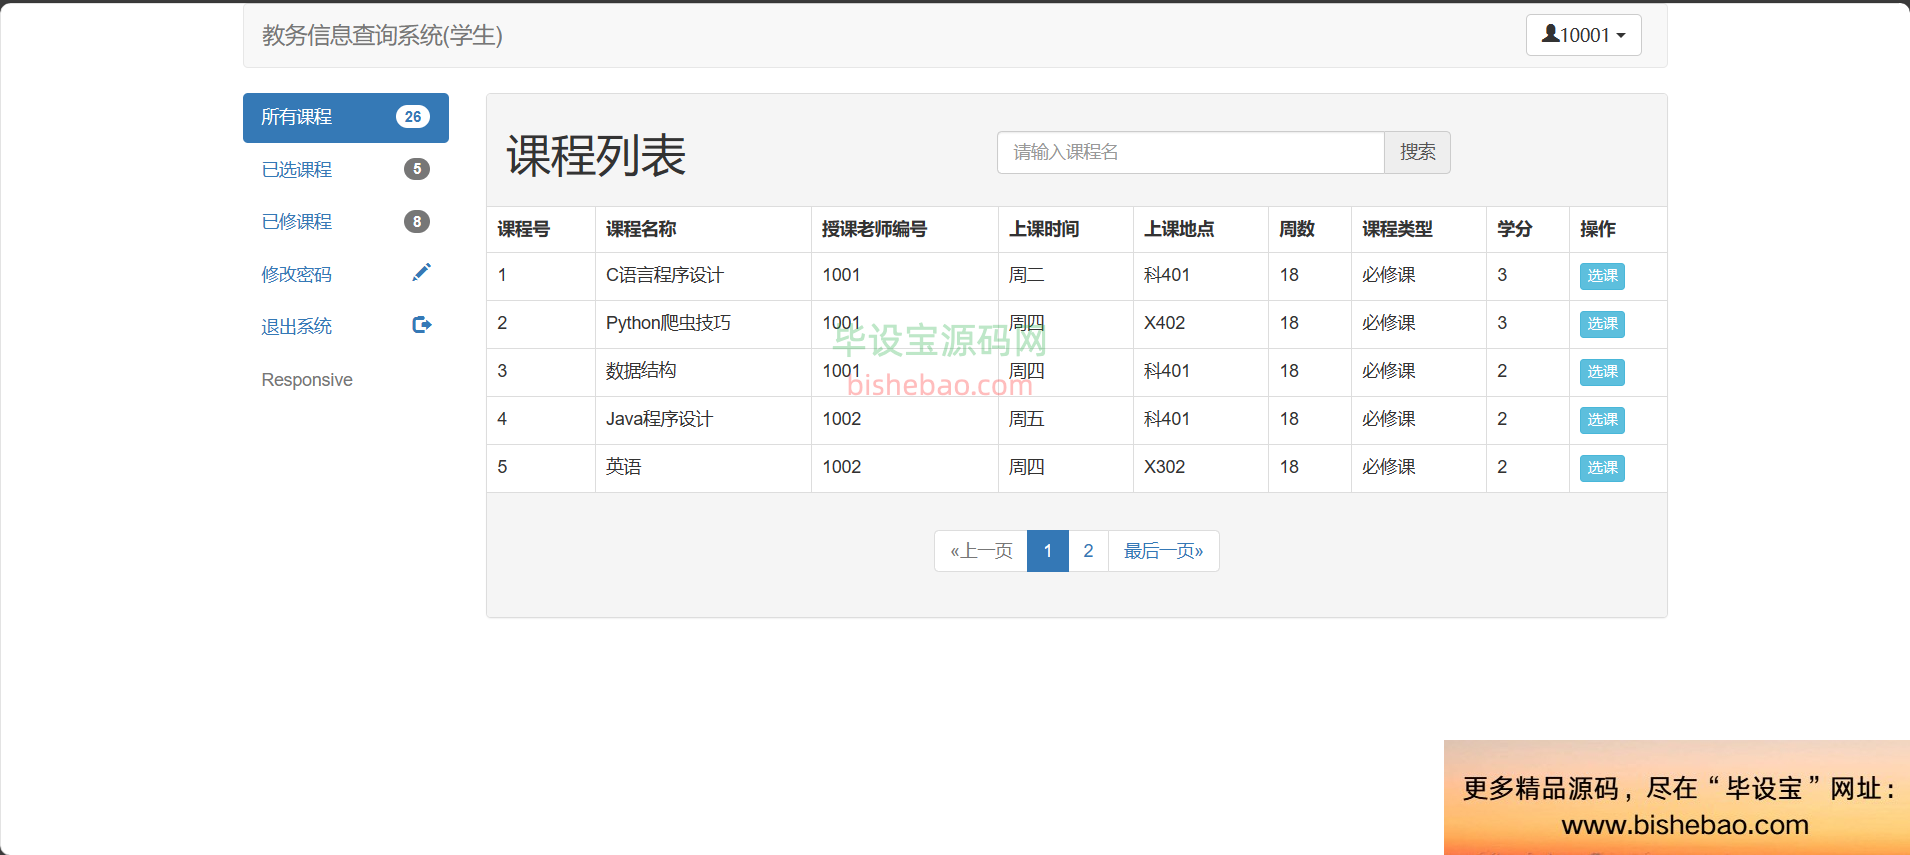Click 选课 for 英语
This screenshot has height=855, width=1910.
click(x=1602, y=468)
